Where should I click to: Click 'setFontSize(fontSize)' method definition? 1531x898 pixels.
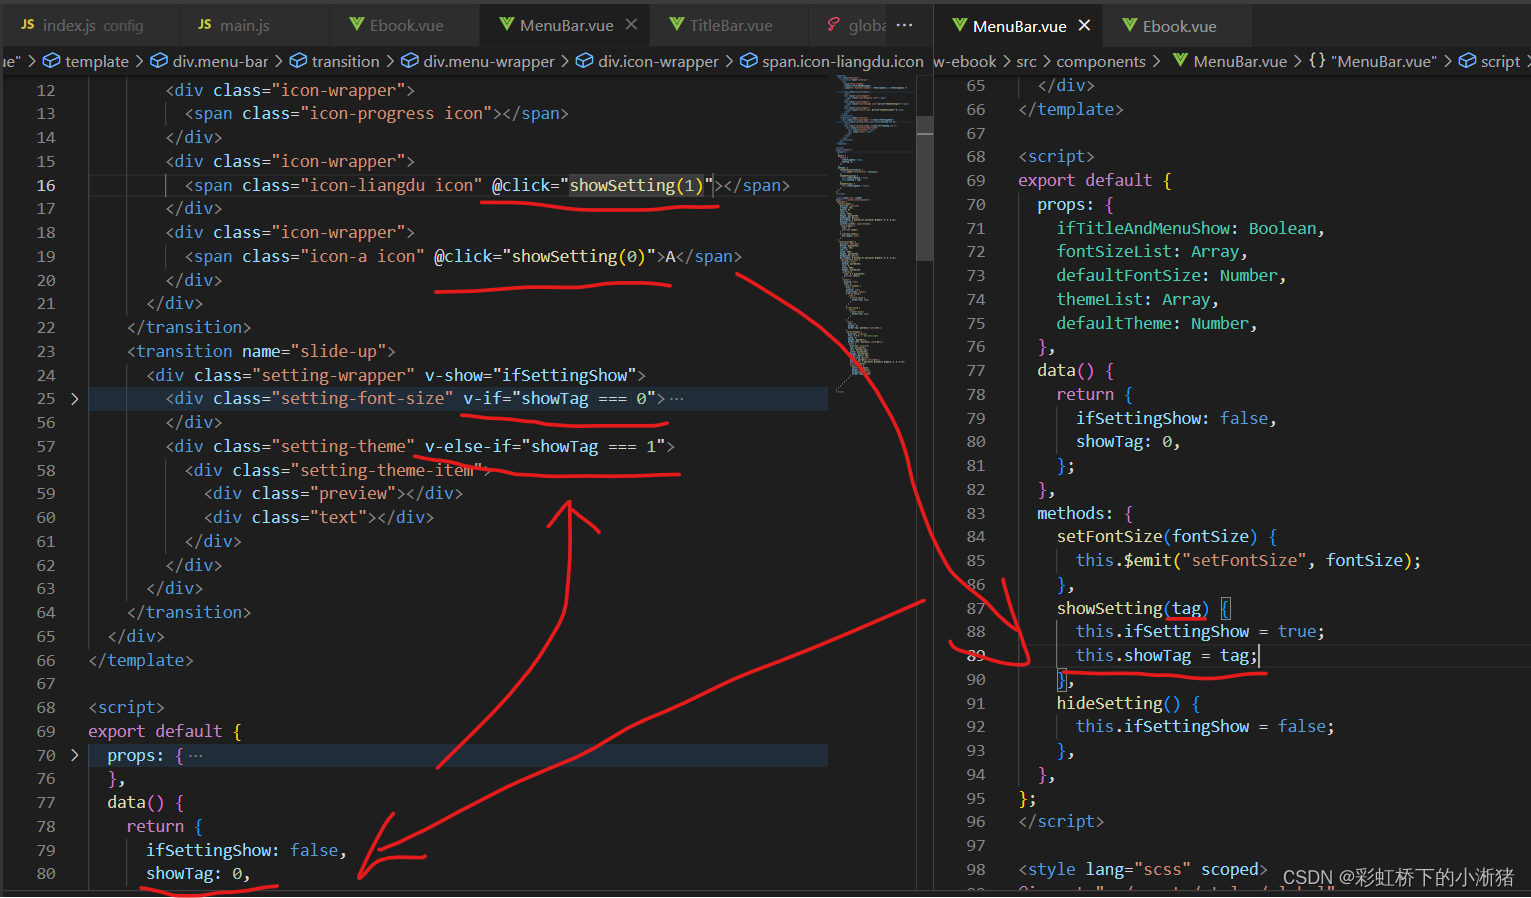pyautogui.click(x=1157, y=536)
